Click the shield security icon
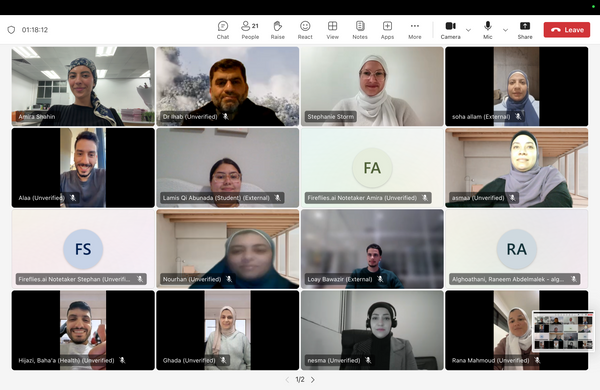Image resolution: width=600 pixels, height=390 pixels. point(11,30)
